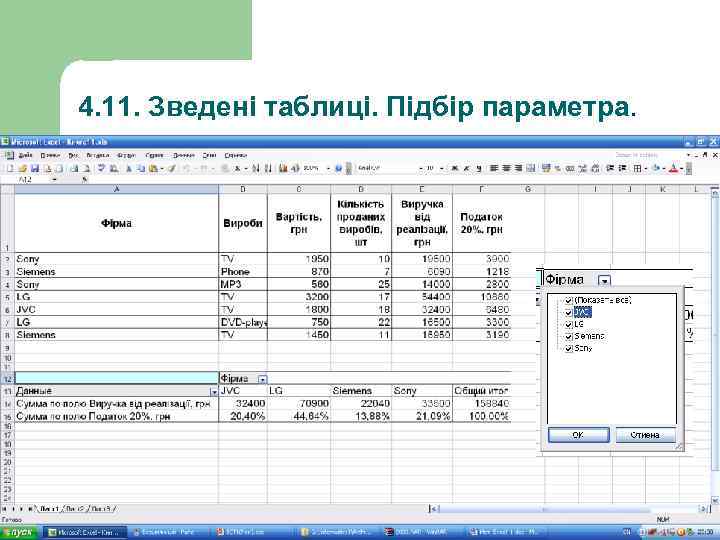Click the Center alignment icon
This screenshot has width=720, height=540.
(x=506, y=169)
